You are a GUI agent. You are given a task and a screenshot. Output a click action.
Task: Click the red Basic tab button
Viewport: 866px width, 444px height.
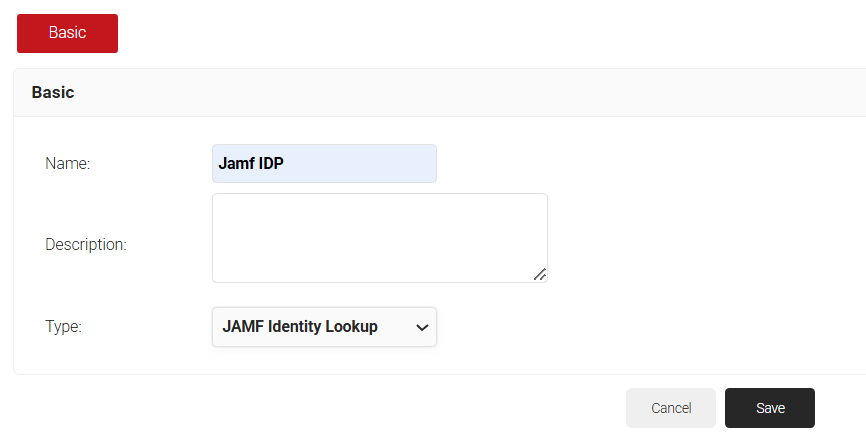click(x=67, y=33)
